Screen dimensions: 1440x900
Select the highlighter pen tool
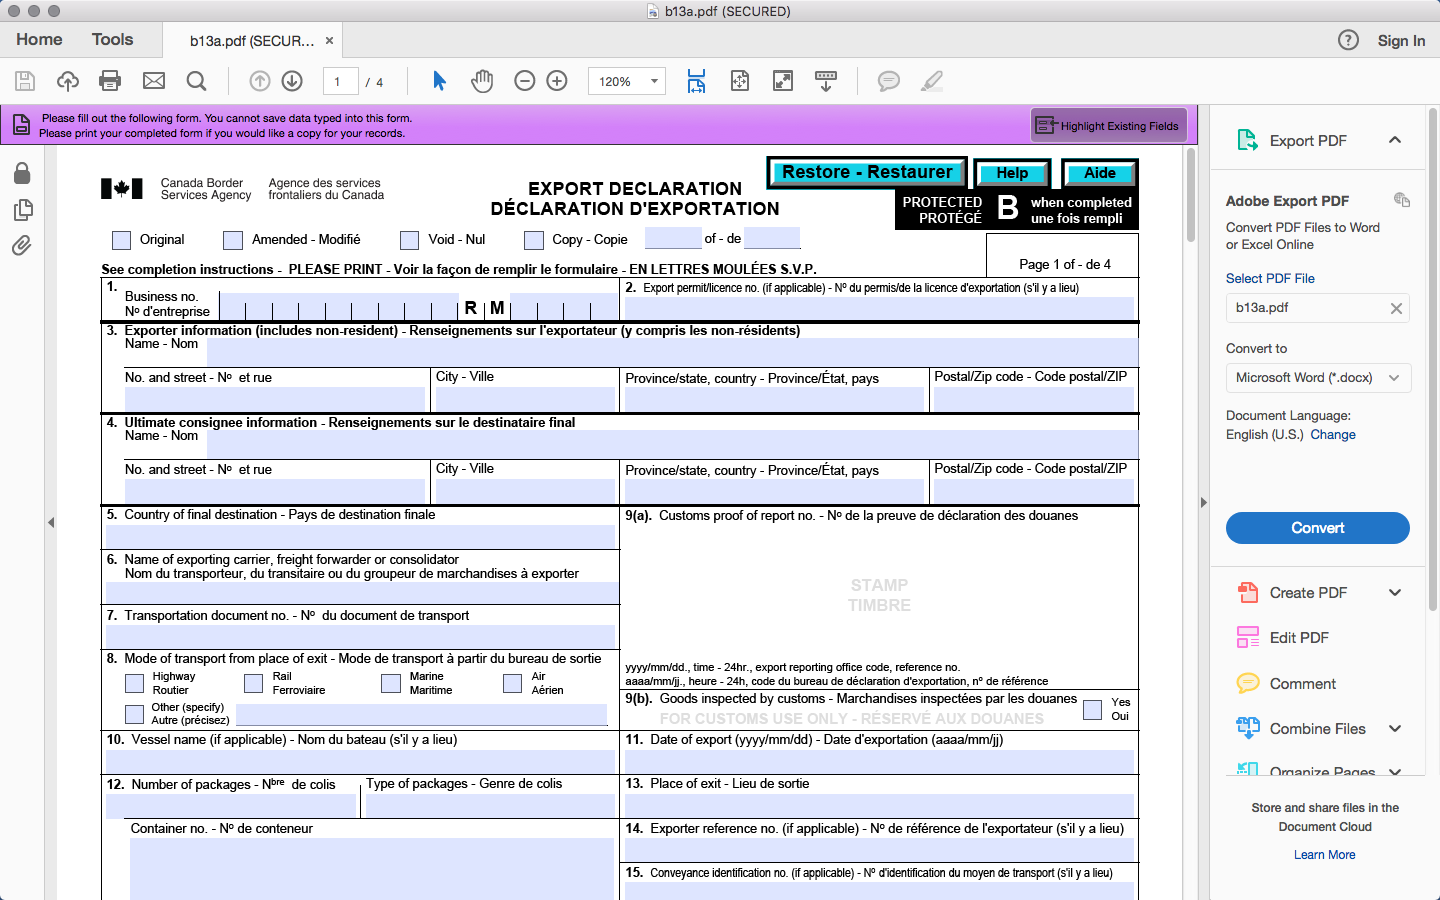pyautogui.click(x=931, y=81)
